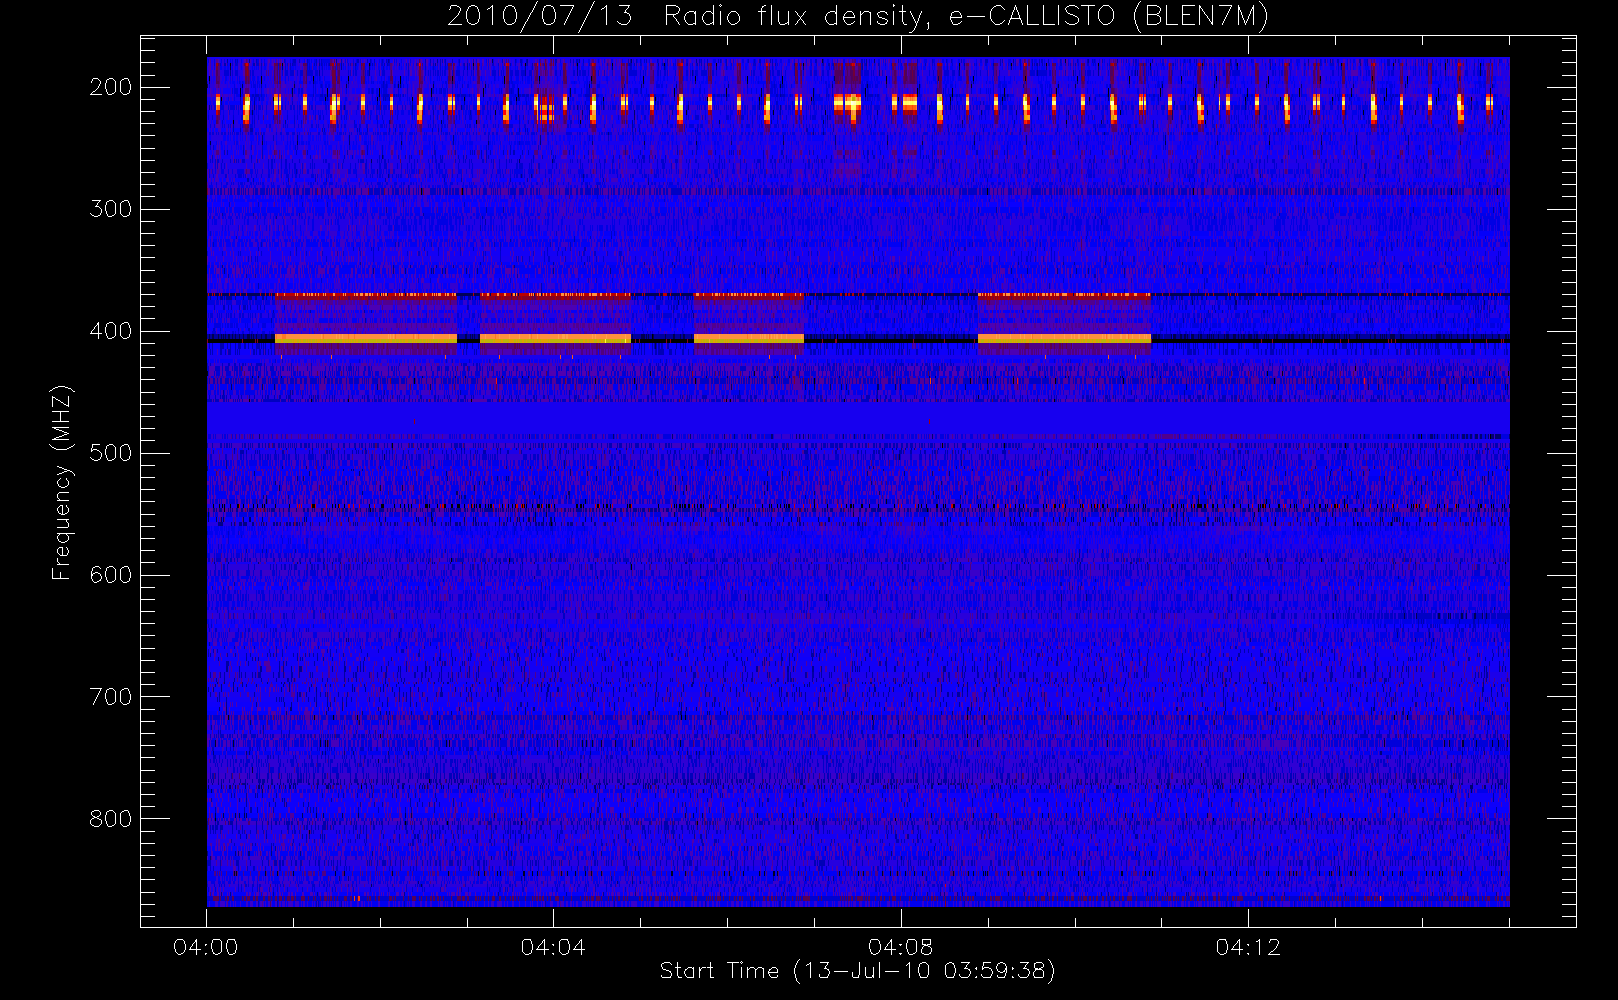
Task: Click the first orange emission band near 400 MHz
Action: tap(366, 339)
